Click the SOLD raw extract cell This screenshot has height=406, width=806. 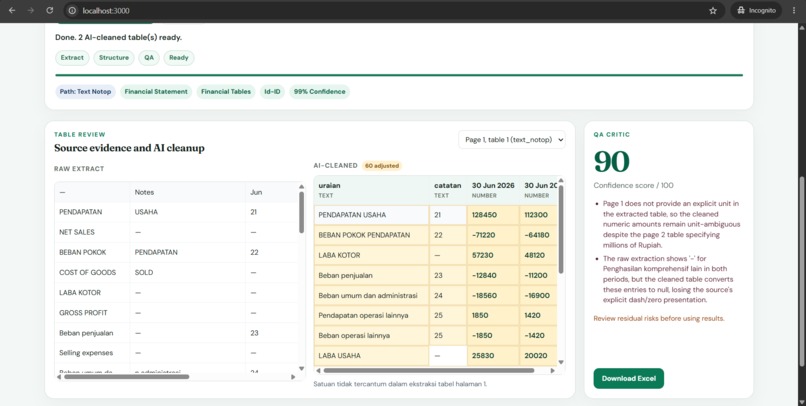(x=188, y=272)
